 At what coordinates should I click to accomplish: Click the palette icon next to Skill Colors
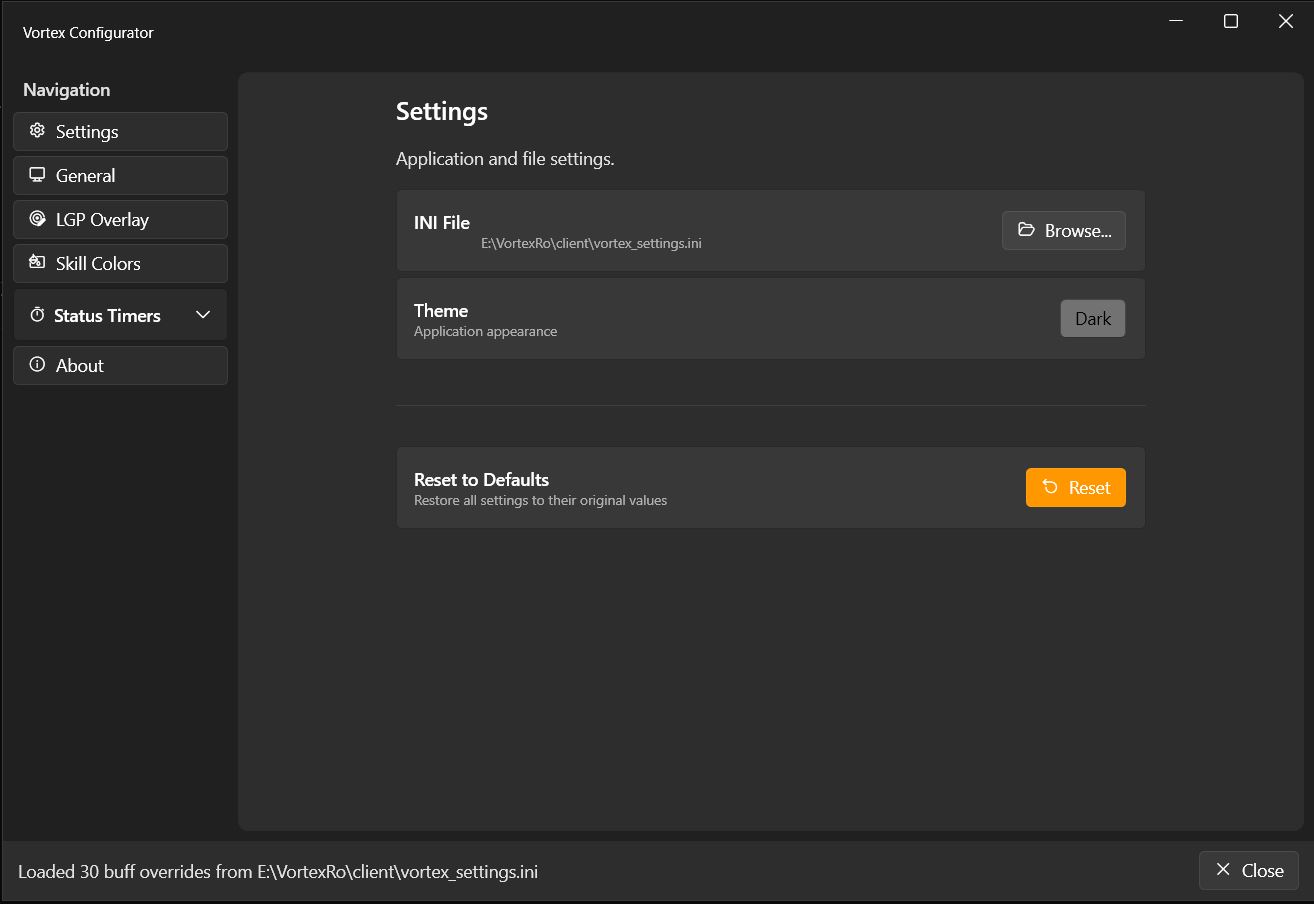tap(37, 263)
